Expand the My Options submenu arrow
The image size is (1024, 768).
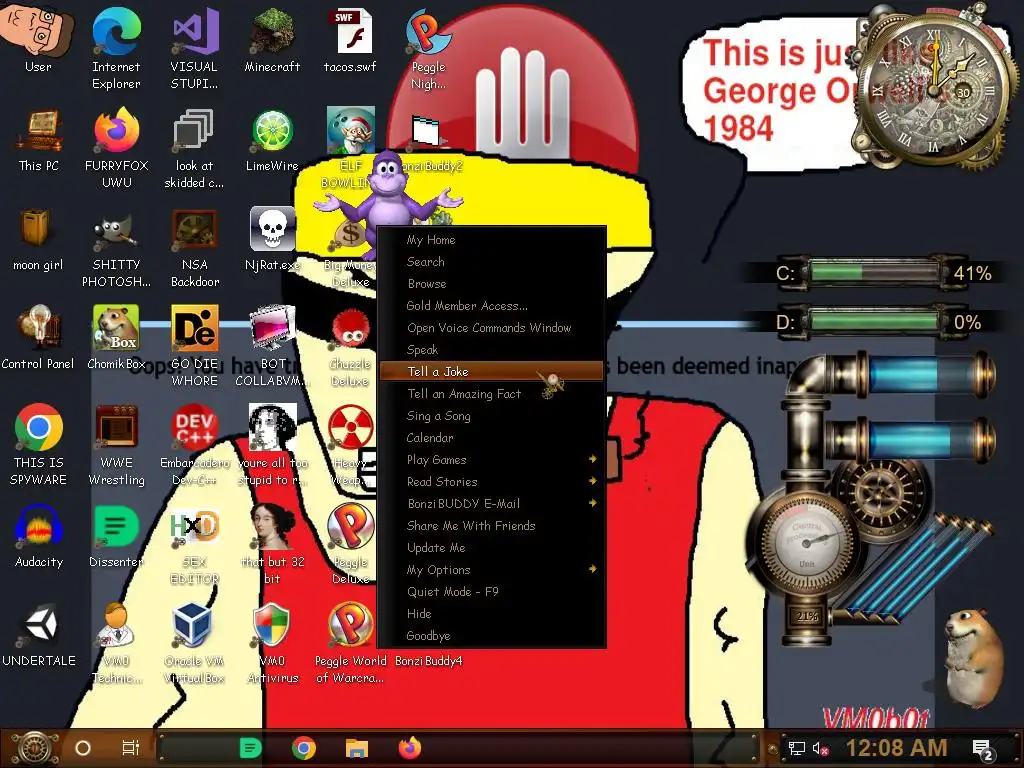pos(592,569)
